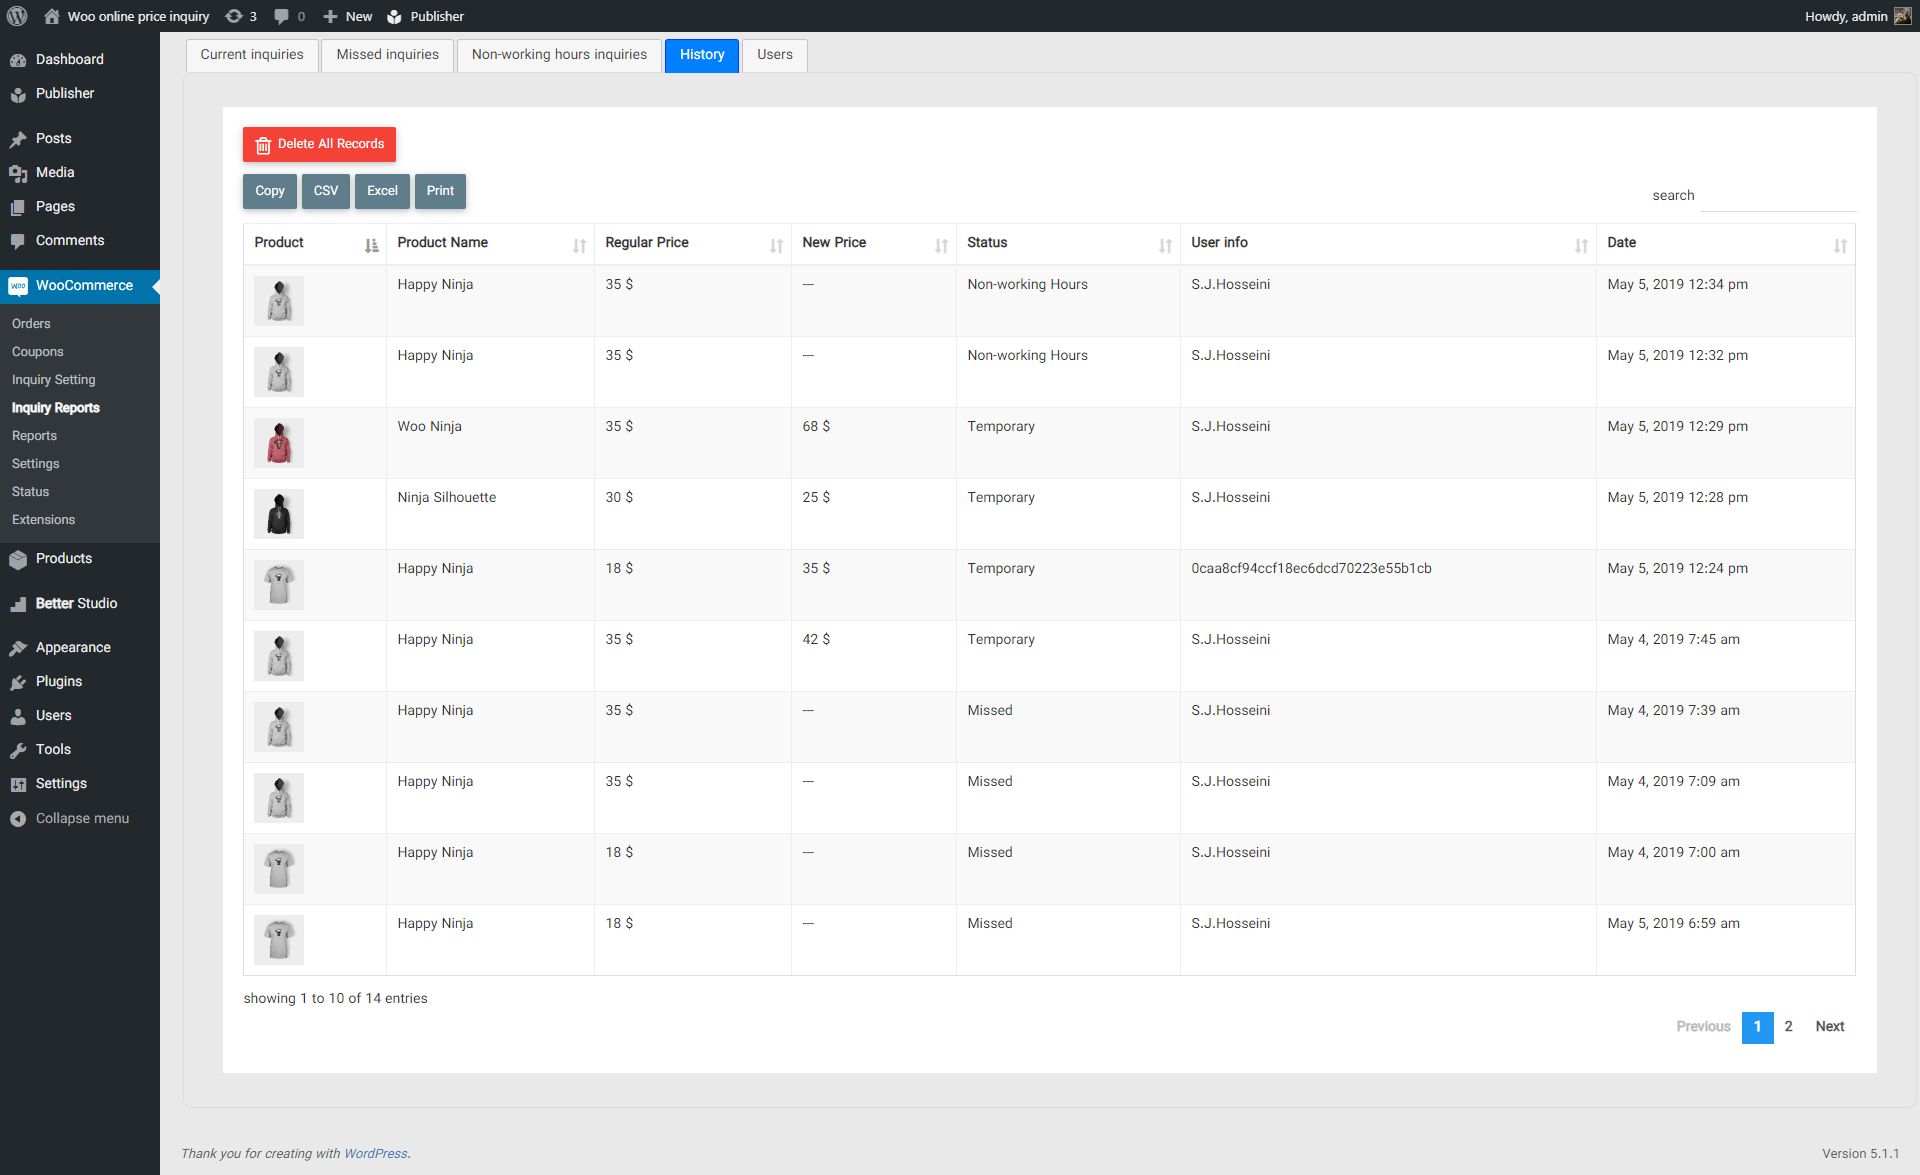Click the Appearance paintbrush icon
Image resolution: width=1920 pixels, height=1175 pixels.
(x=18, y=648)
